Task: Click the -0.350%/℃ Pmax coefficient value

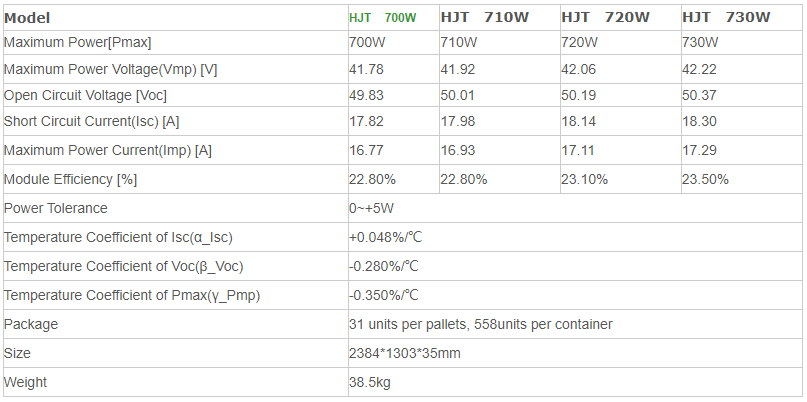Action: tap(383, 295)
